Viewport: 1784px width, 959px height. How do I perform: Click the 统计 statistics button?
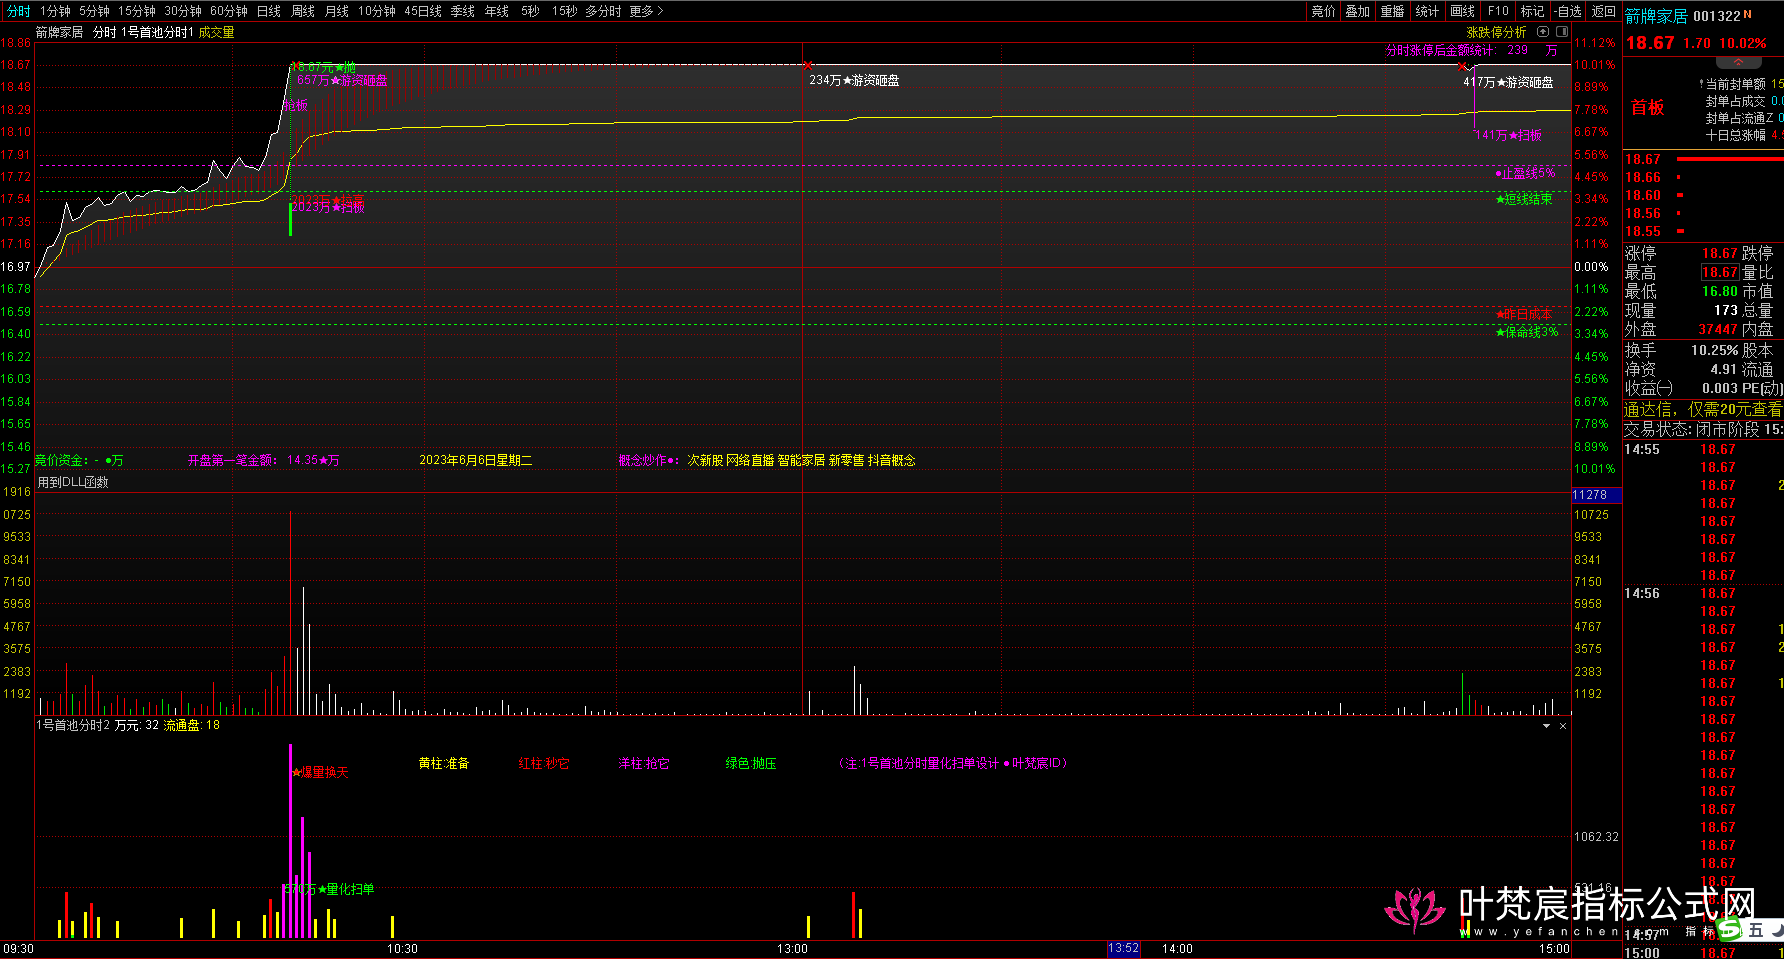tap(1428, 11)
